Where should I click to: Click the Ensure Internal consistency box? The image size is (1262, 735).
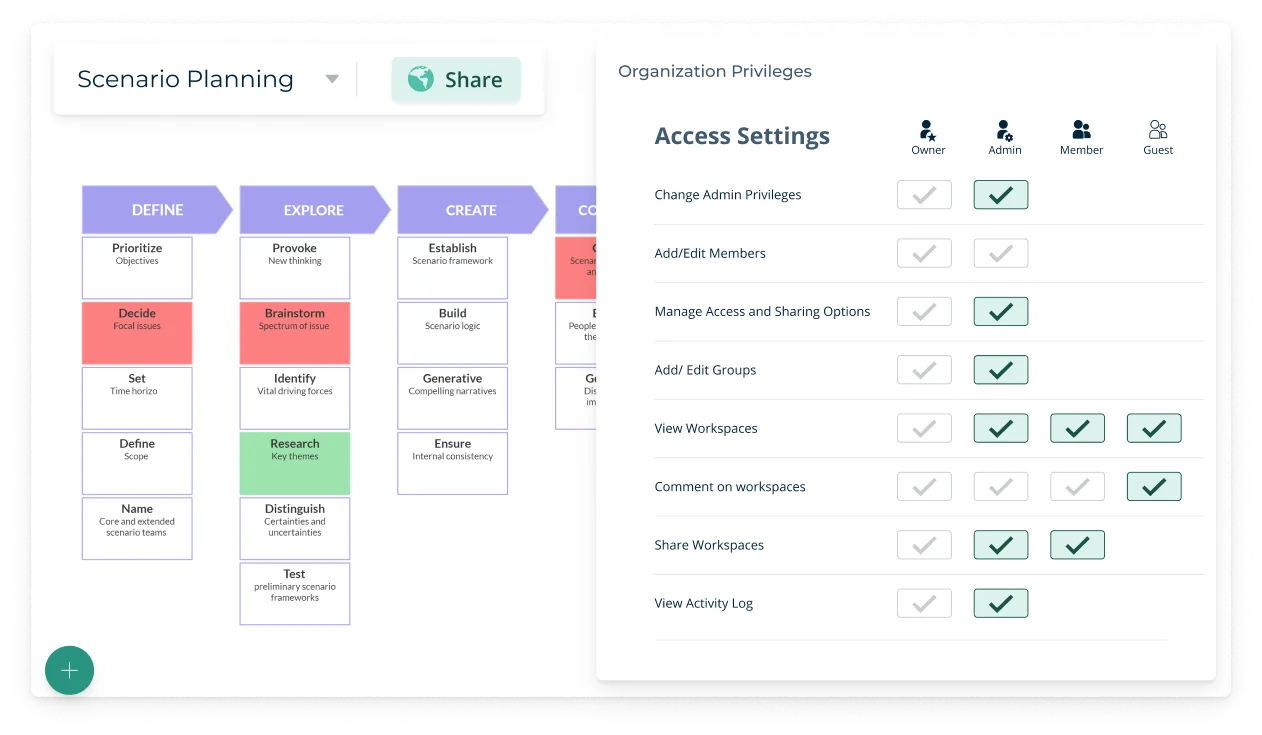click(x=452, y=463)
